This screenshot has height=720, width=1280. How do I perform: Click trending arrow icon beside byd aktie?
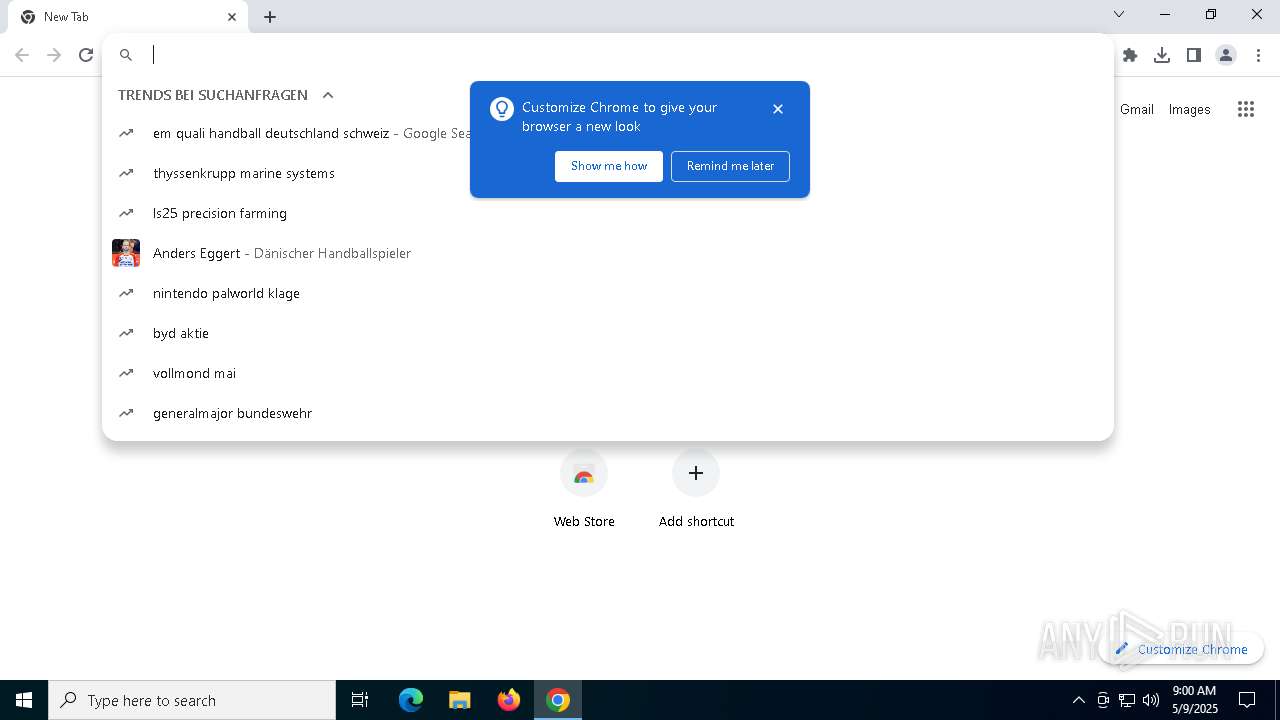[126, 333]
